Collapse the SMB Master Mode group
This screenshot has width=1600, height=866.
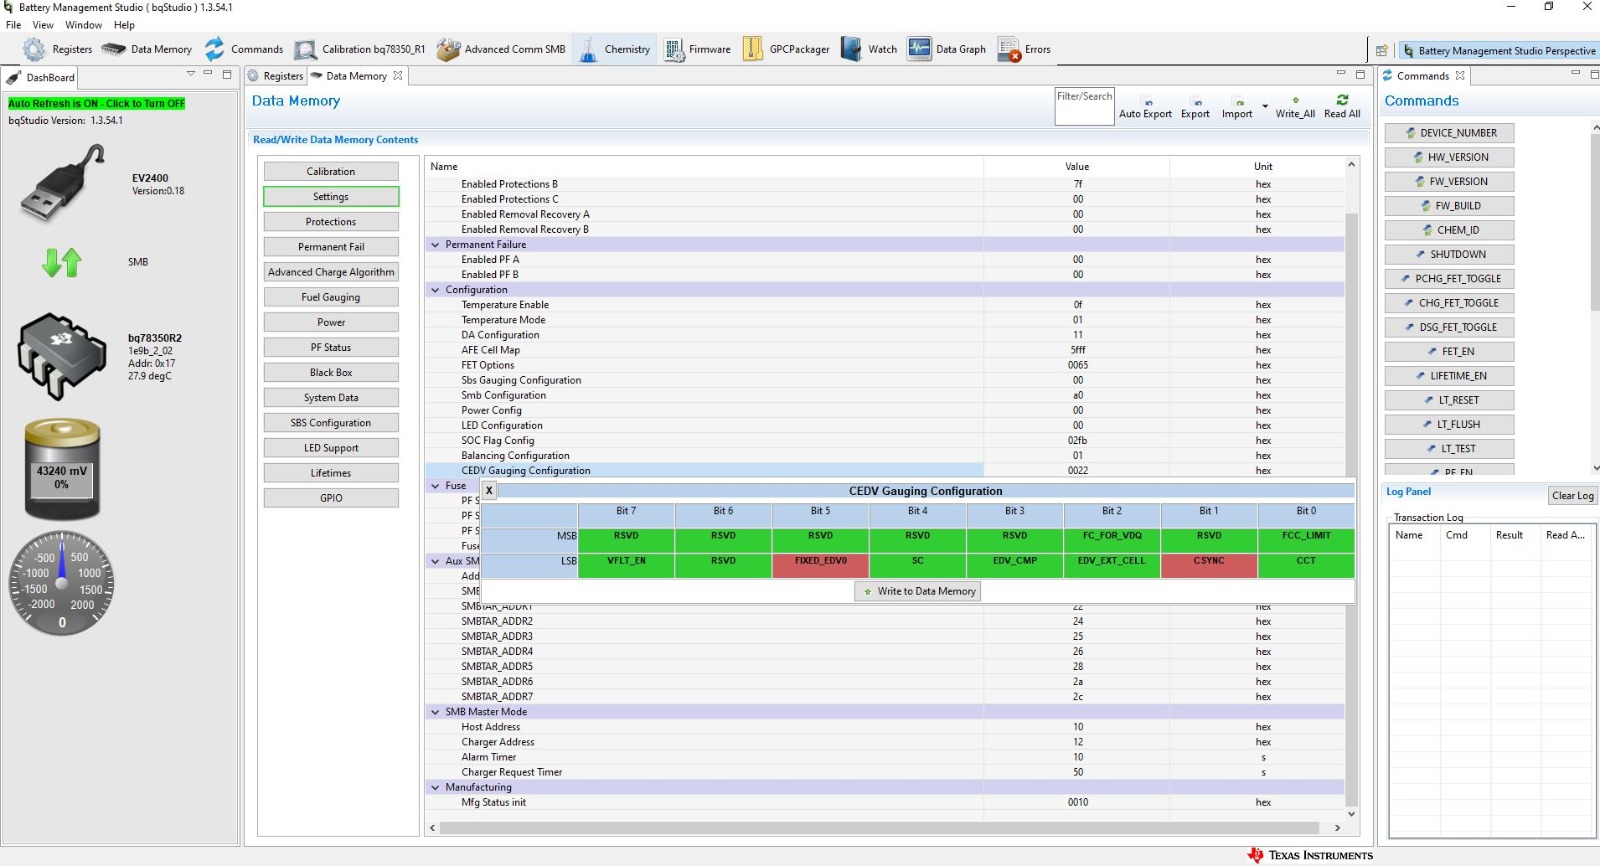(435, 712)
